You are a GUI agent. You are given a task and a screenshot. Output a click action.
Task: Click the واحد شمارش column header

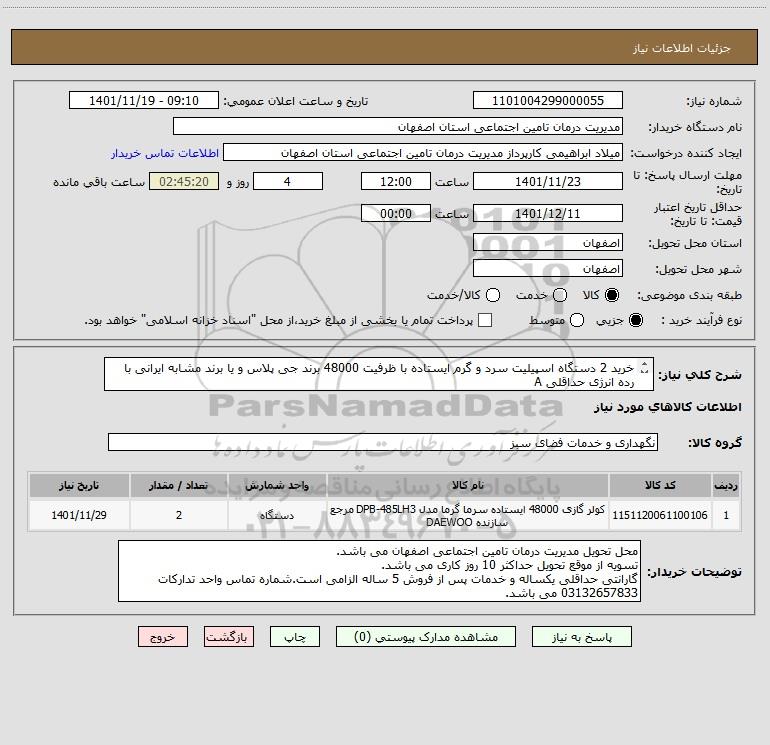tap(277, 485)
